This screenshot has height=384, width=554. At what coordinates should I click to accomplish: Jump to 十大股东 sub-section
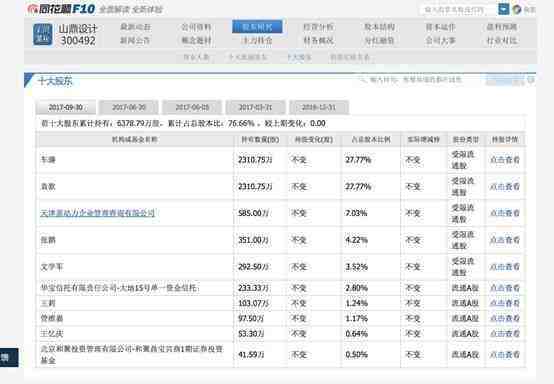299,57
